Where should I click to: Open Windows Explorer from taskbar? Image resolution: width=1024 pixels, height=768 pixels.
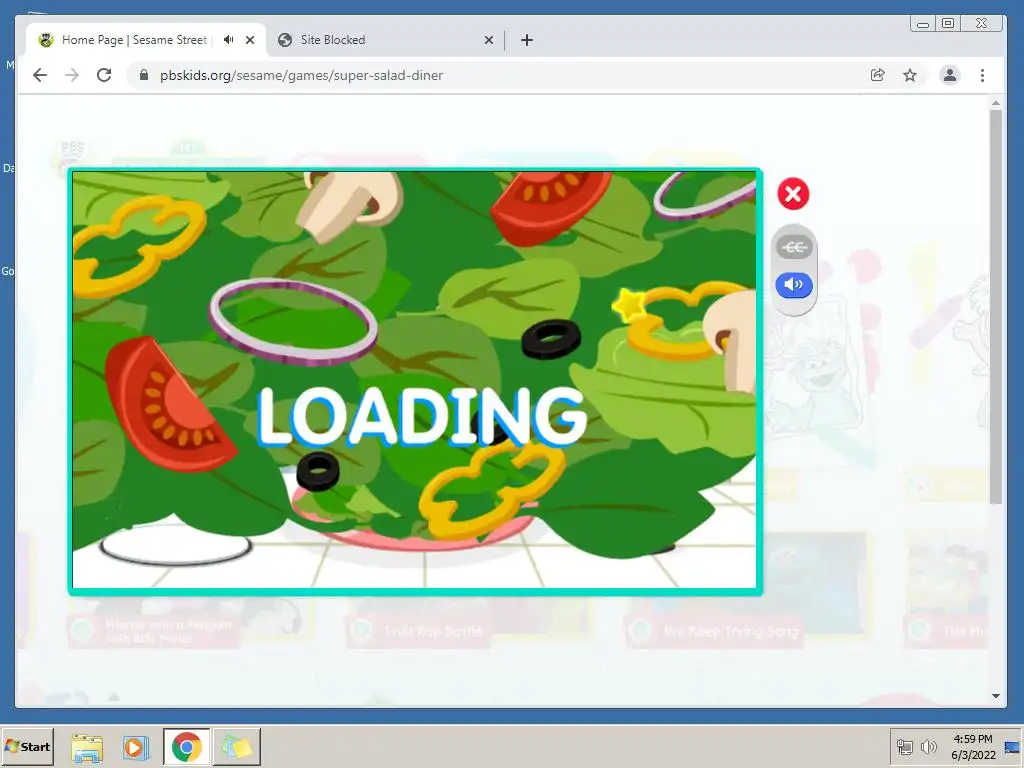coord(87,747)
